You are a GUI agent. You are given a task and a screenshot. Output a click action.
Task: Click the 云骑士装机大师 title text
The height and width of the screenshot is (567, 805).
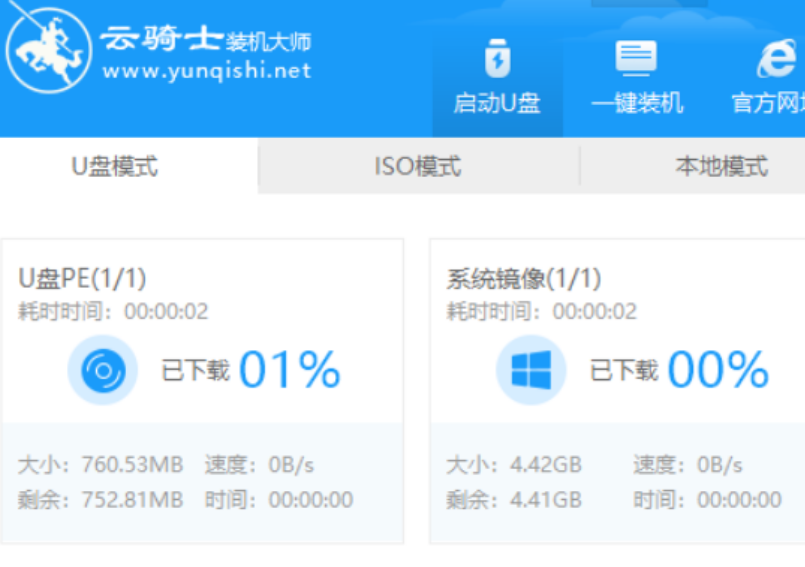coord(205,41)
